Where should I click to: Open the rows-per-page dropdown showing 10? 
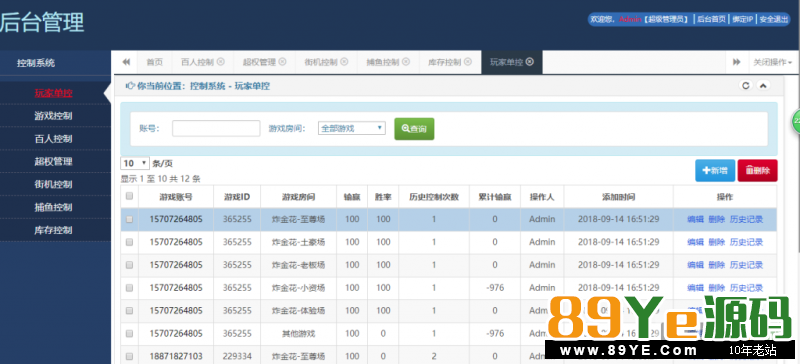(135, 163)
